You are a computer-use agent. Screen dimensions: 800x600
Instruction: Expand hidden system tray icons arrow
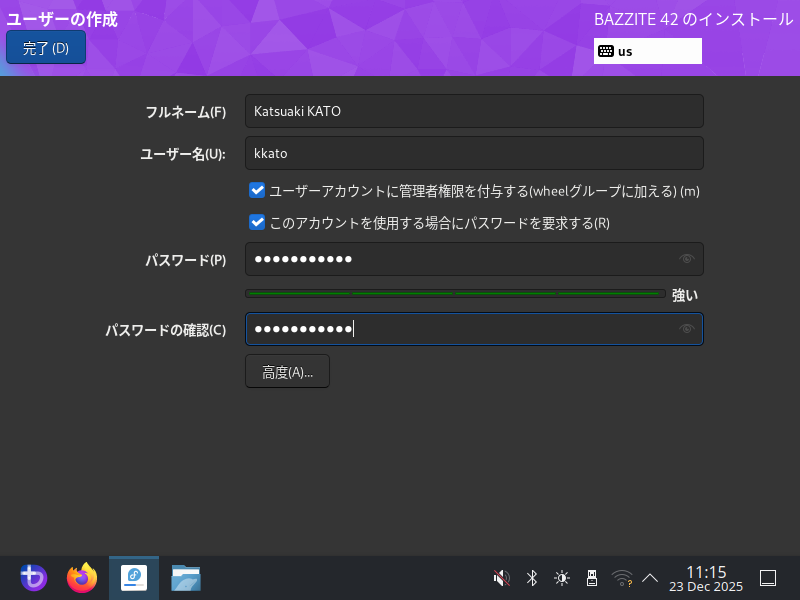tap(650, 578)
